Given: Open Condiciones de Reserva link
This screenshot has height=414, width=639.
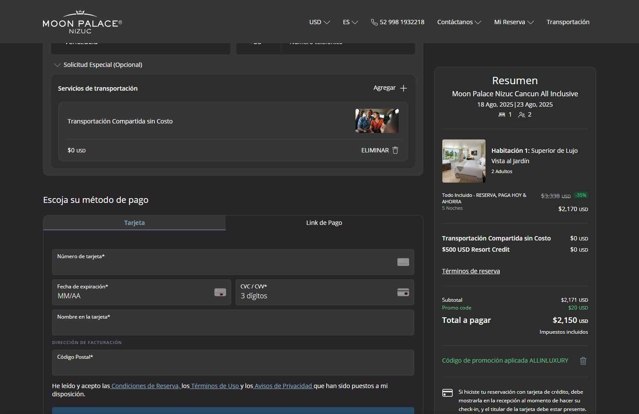Looking at the screenshot, I should click(145, 386).
